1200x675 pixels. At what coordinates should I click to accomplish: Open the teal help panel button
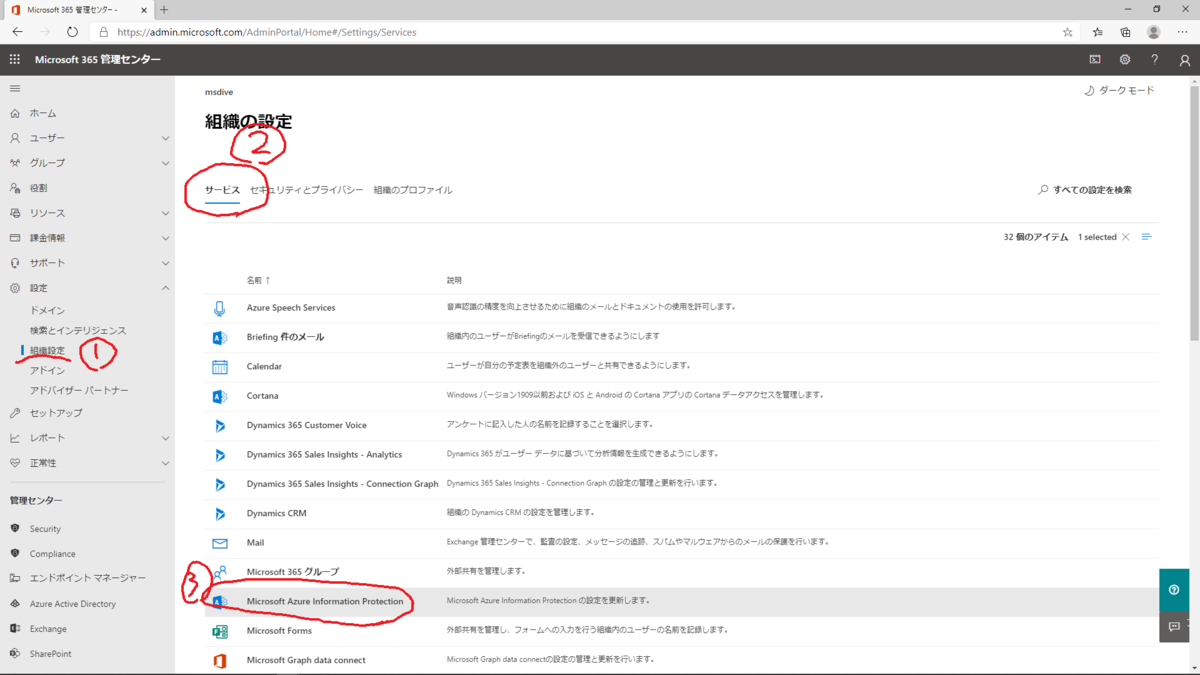[x=1174, y=590]
